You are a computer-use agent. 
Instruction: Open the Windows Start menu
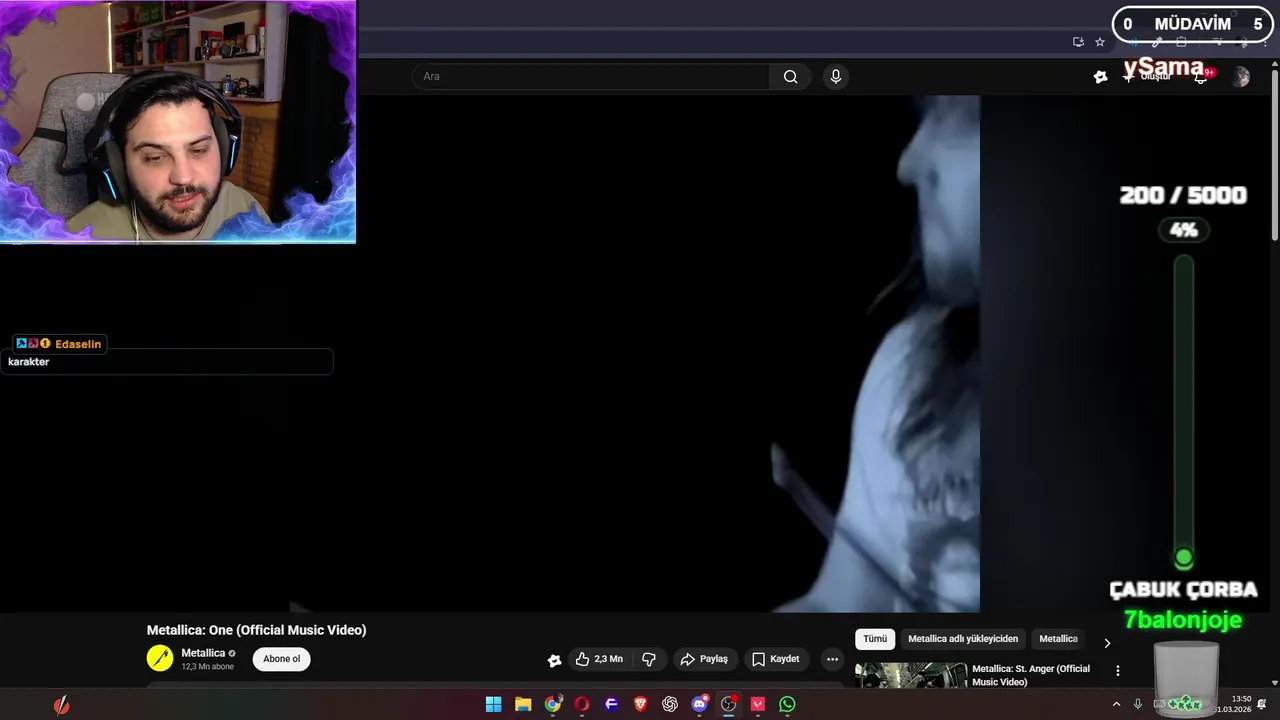(x=493, y=704)
